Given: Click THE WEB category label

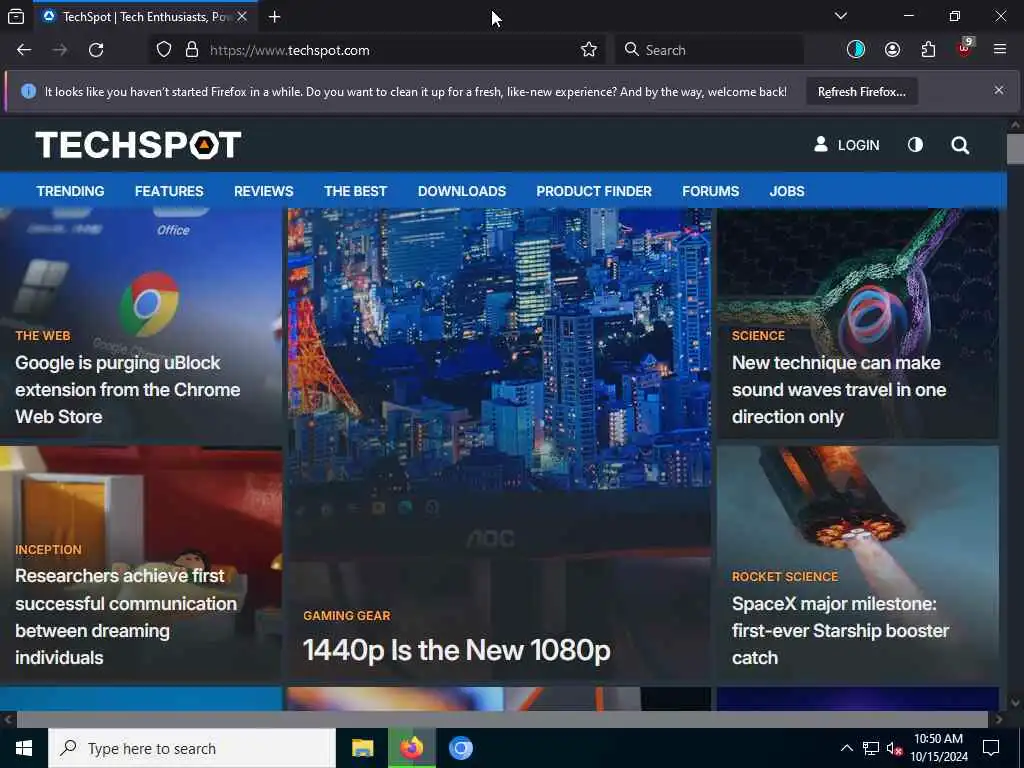Looking at the screenshot, I should pos(42,336).
